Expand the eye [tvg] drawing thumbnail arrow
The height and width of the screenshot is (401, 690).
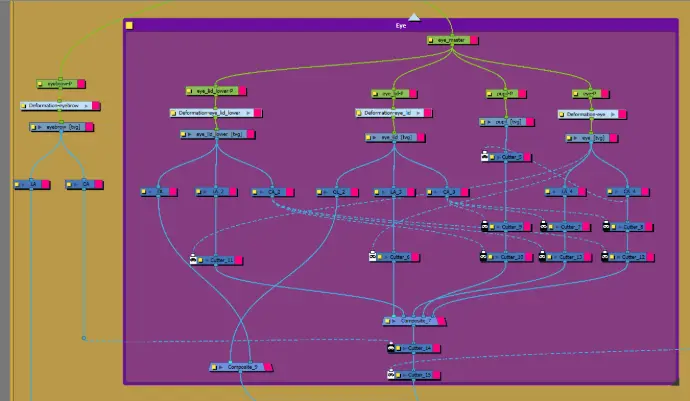click(575, 138)
